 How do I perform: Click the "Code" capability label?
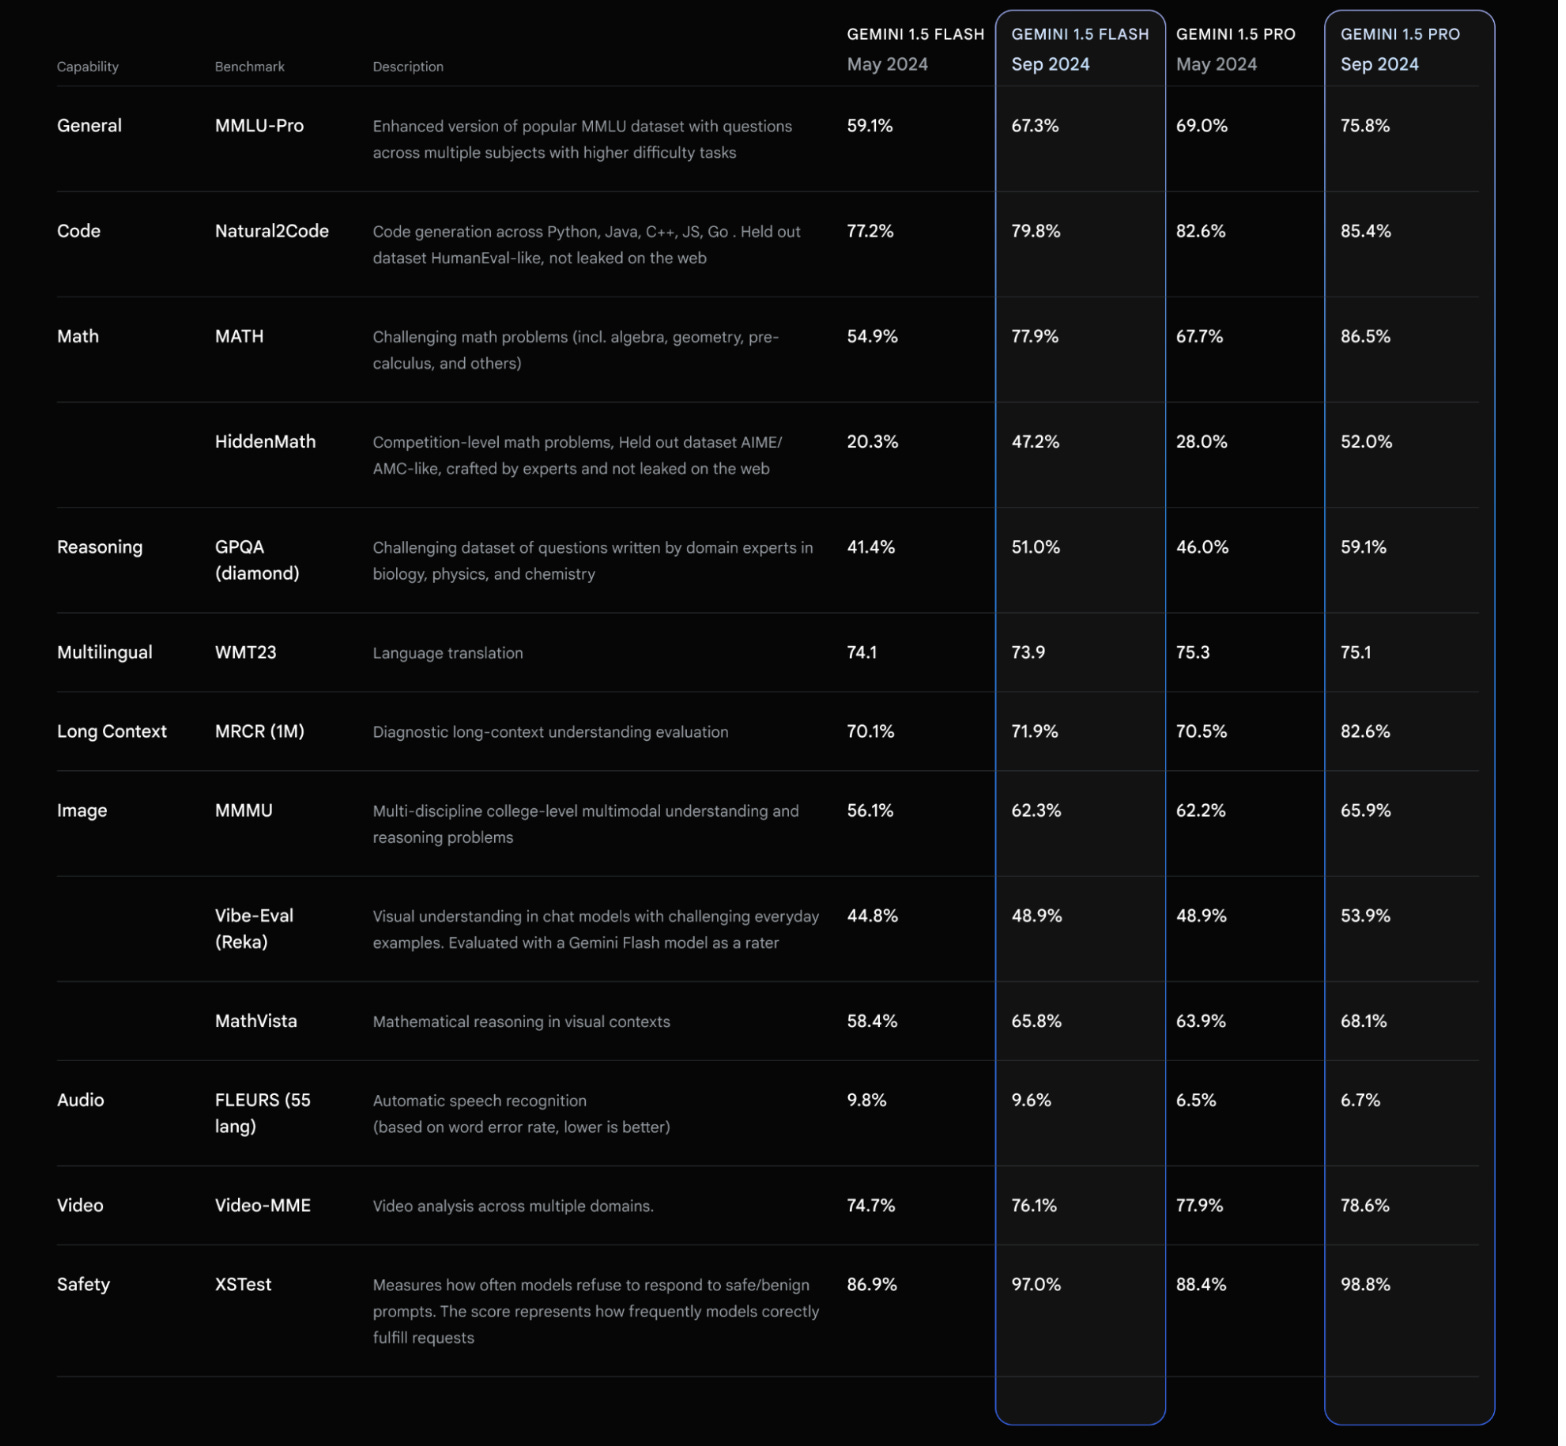(x=79, y=231)
